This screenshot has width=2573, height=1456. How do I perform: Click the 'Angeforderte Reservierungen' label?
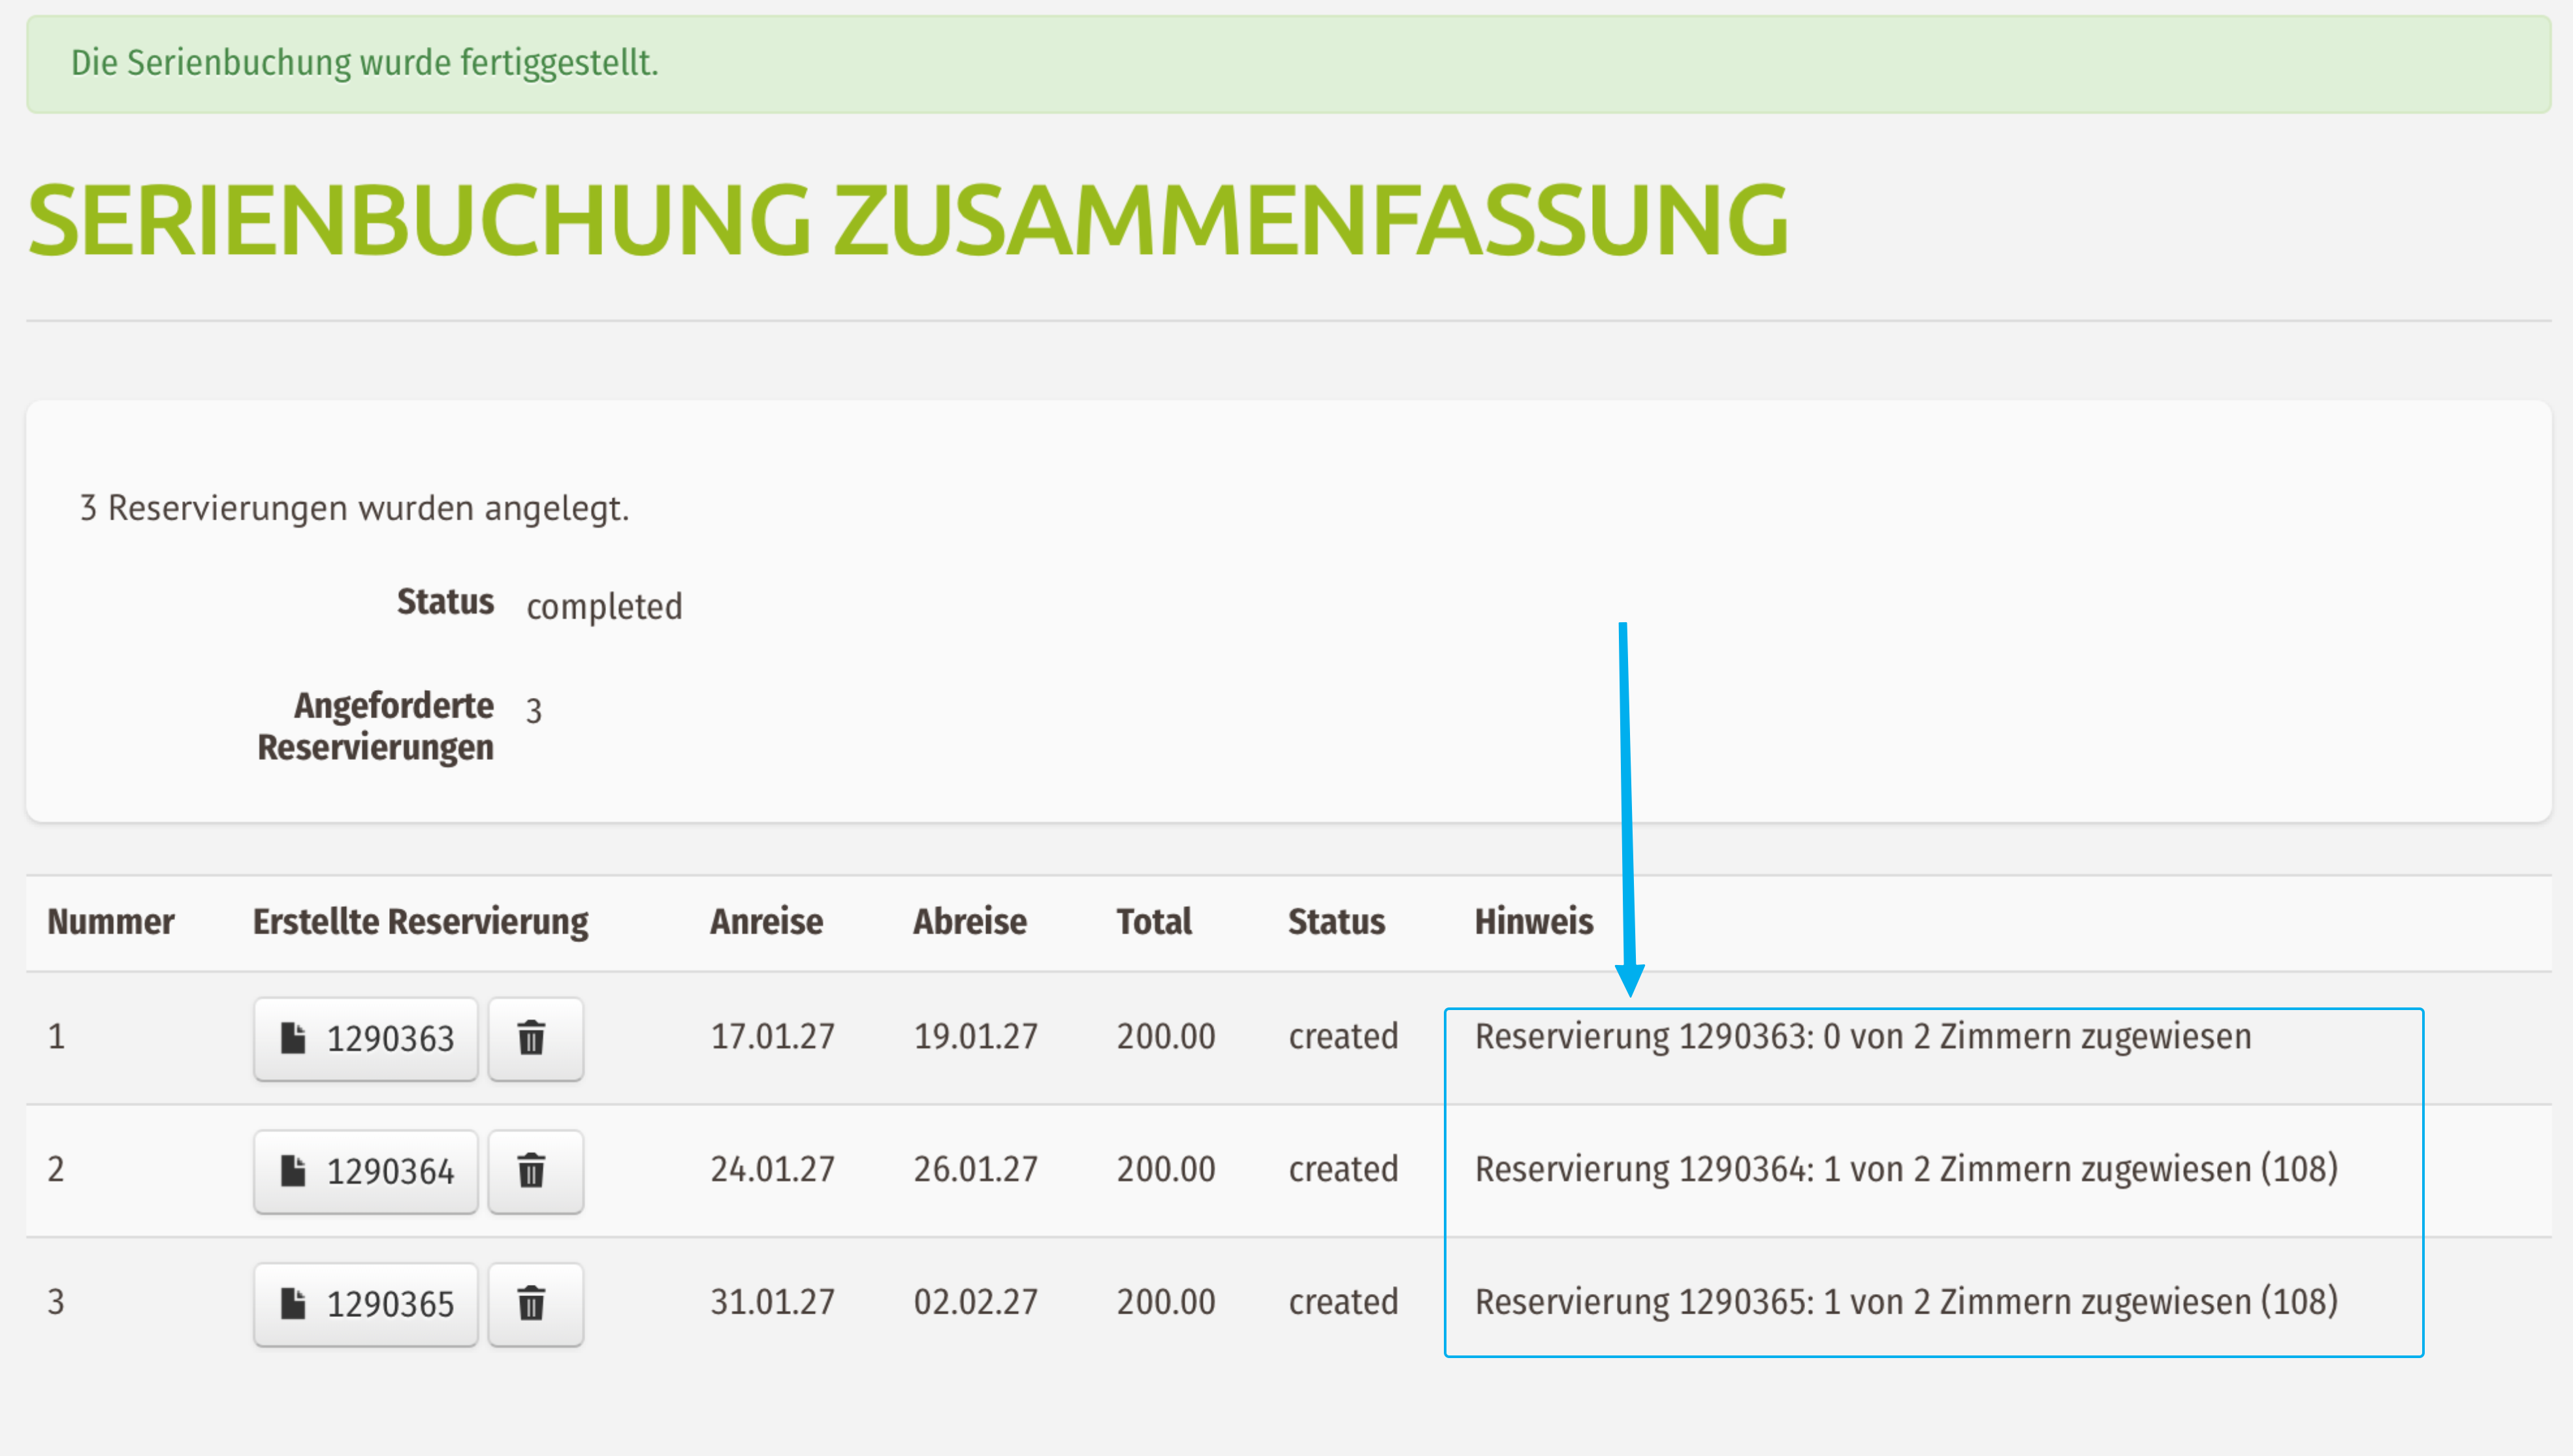[x=375, y=727]
